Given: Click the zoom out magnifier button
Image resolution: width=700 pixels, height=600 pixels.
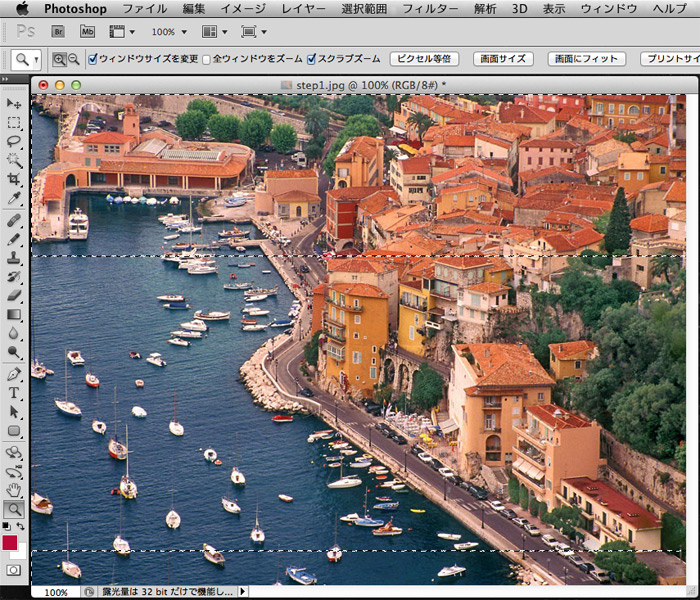Looking at the screenshot, I should 73,59.
